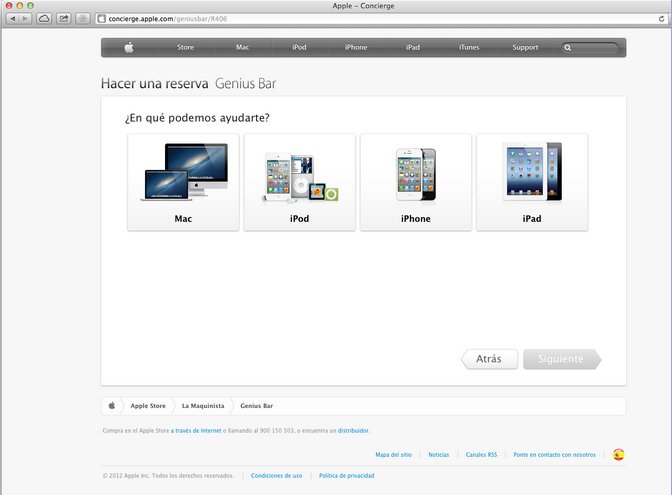Open Política de privacidad link
Image resolution: width=672 pixels, height=495 pixels.
pyautogui.click(x=346, y=476)
